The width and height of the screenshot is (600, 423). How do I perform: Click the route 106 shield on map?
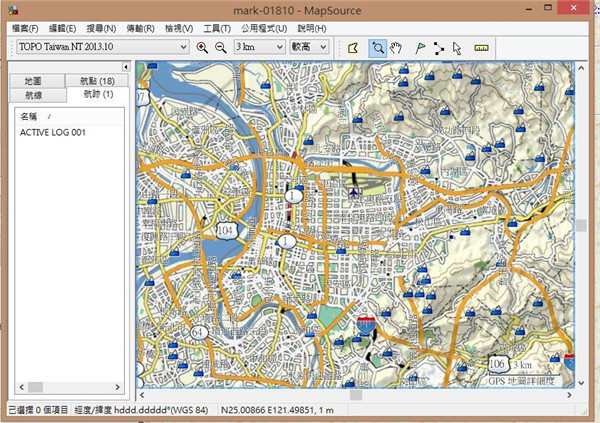[x=497, y=363]
